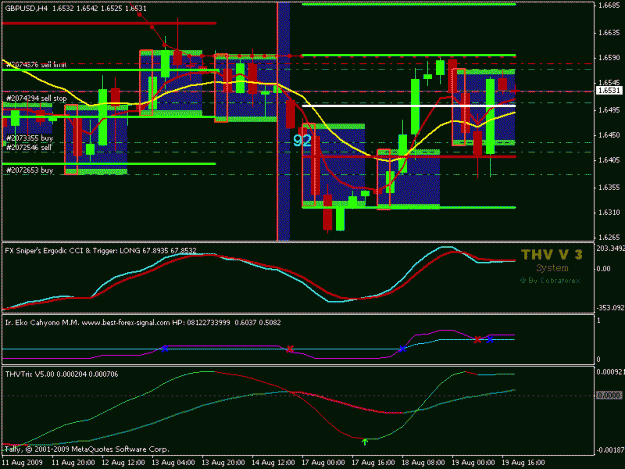Screen dimensions: 625x469
Task: Click the earliest blue X signal marker
Action: coord(164,349)
